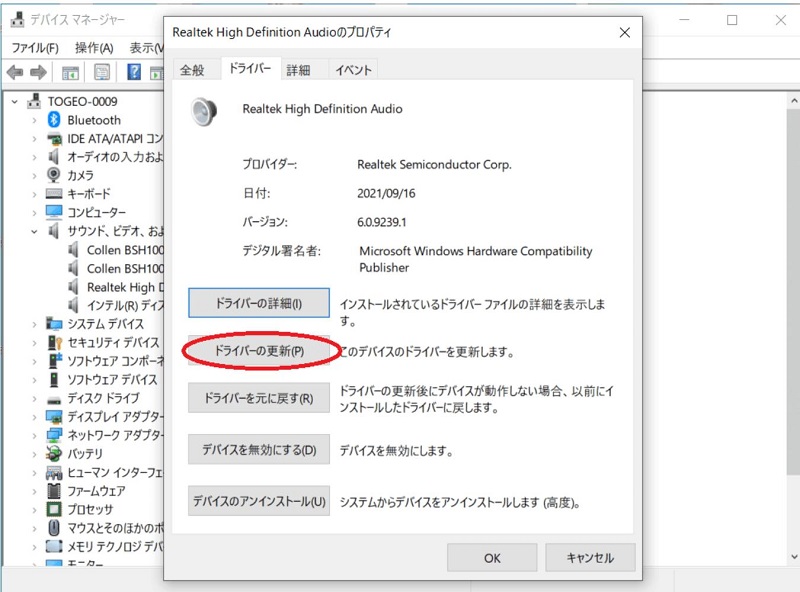800x592 pixels.
Task: Click the ディスプレイ アダプター icon
Action: pyautogui.click(x=54, y=417)
